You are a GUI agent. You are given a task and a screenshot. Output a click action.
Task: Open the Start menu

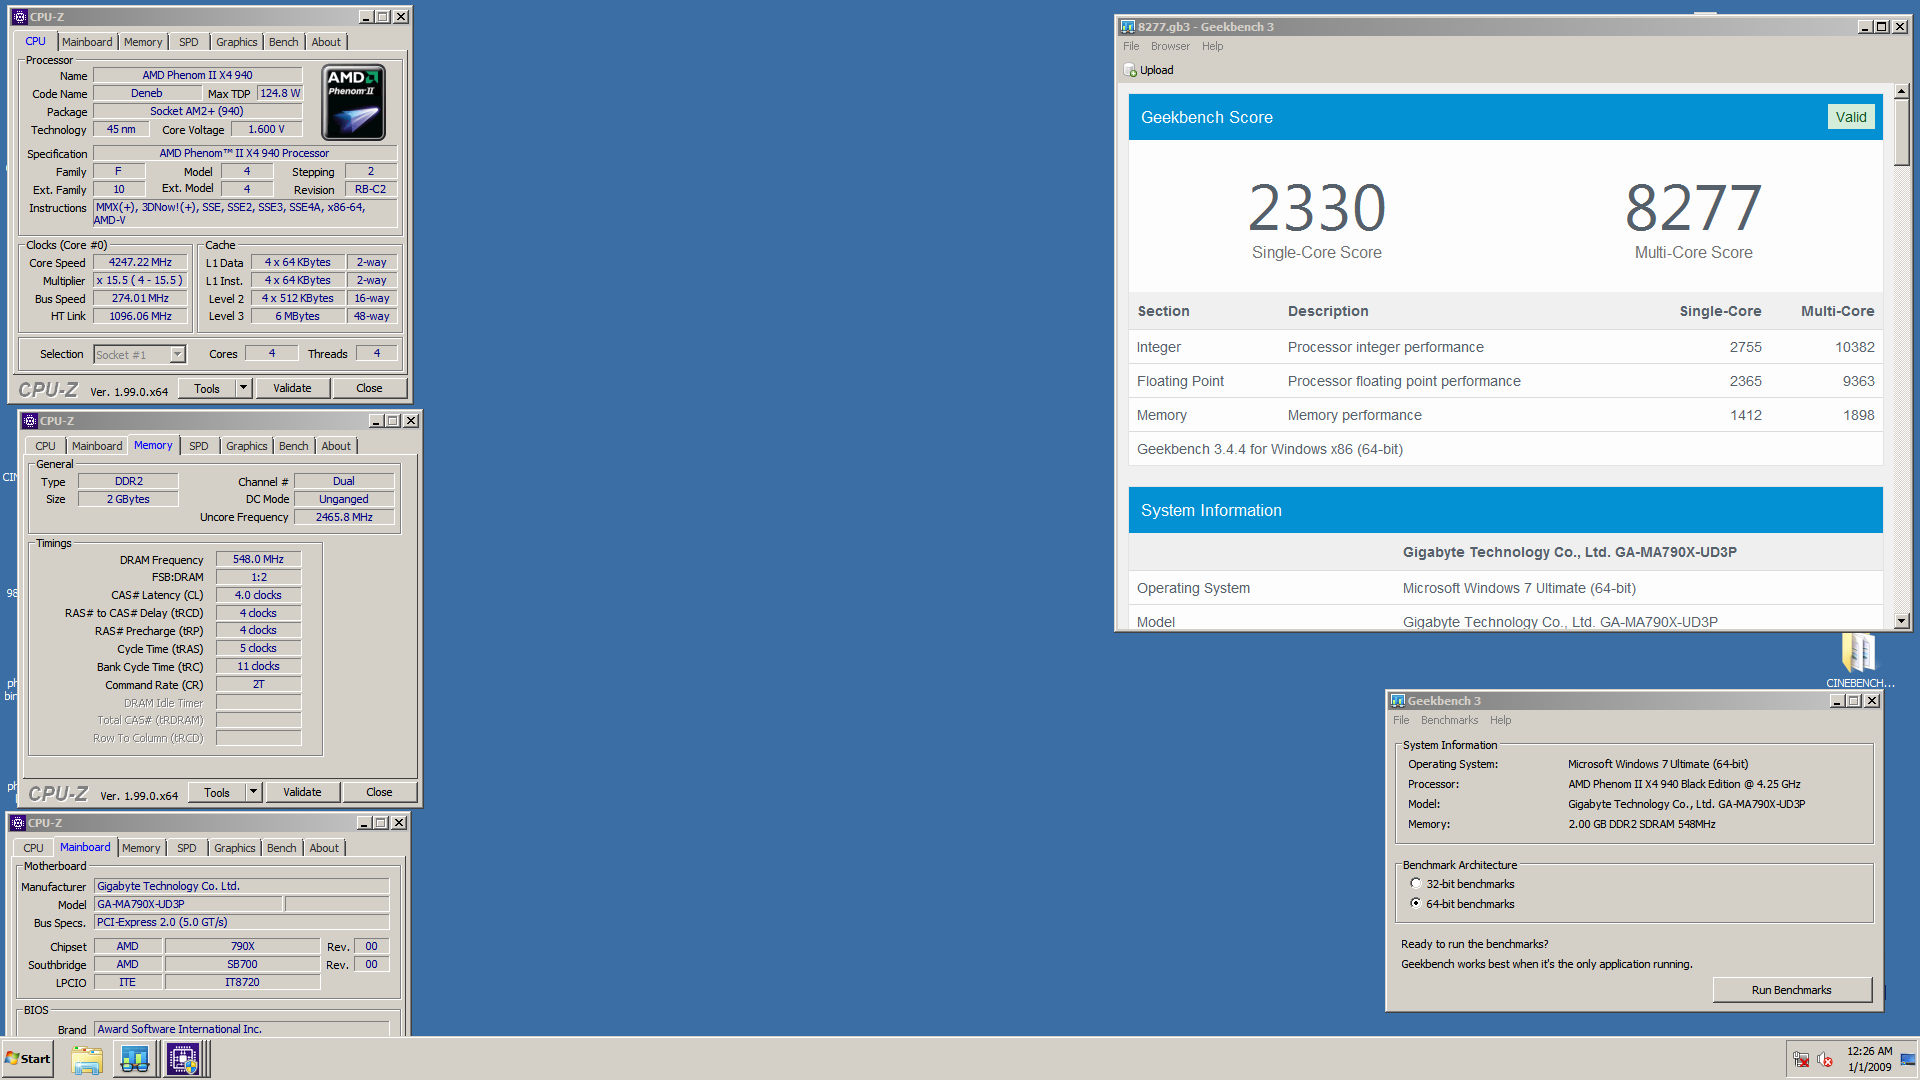click(x=28, y=1059)
